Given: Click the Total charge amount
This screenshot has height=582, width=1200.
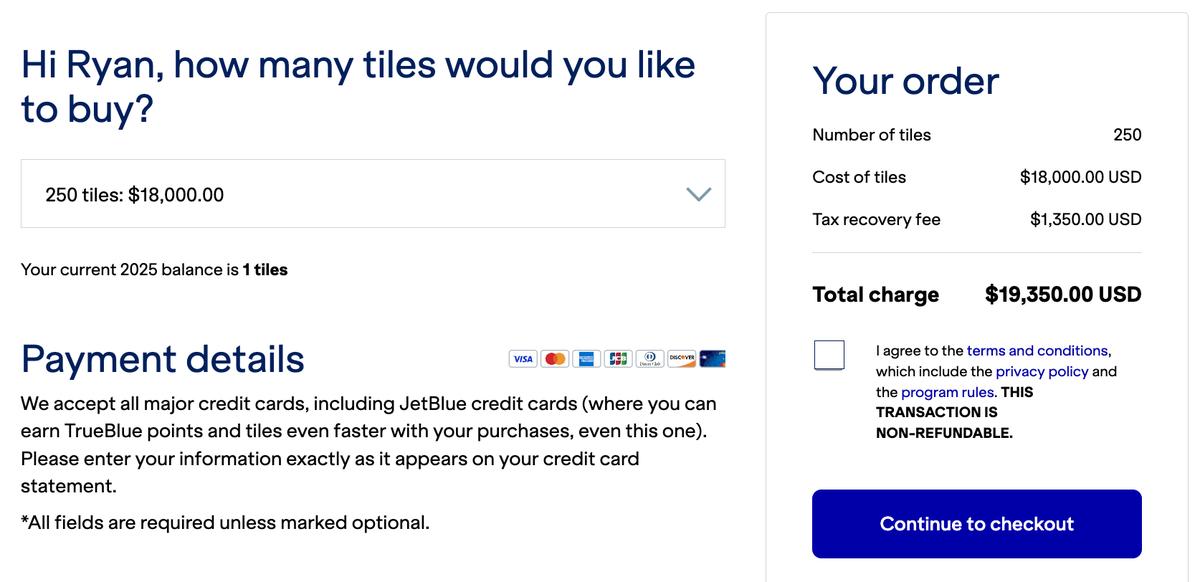Looking at the screenshot, I should [1062, 294].
